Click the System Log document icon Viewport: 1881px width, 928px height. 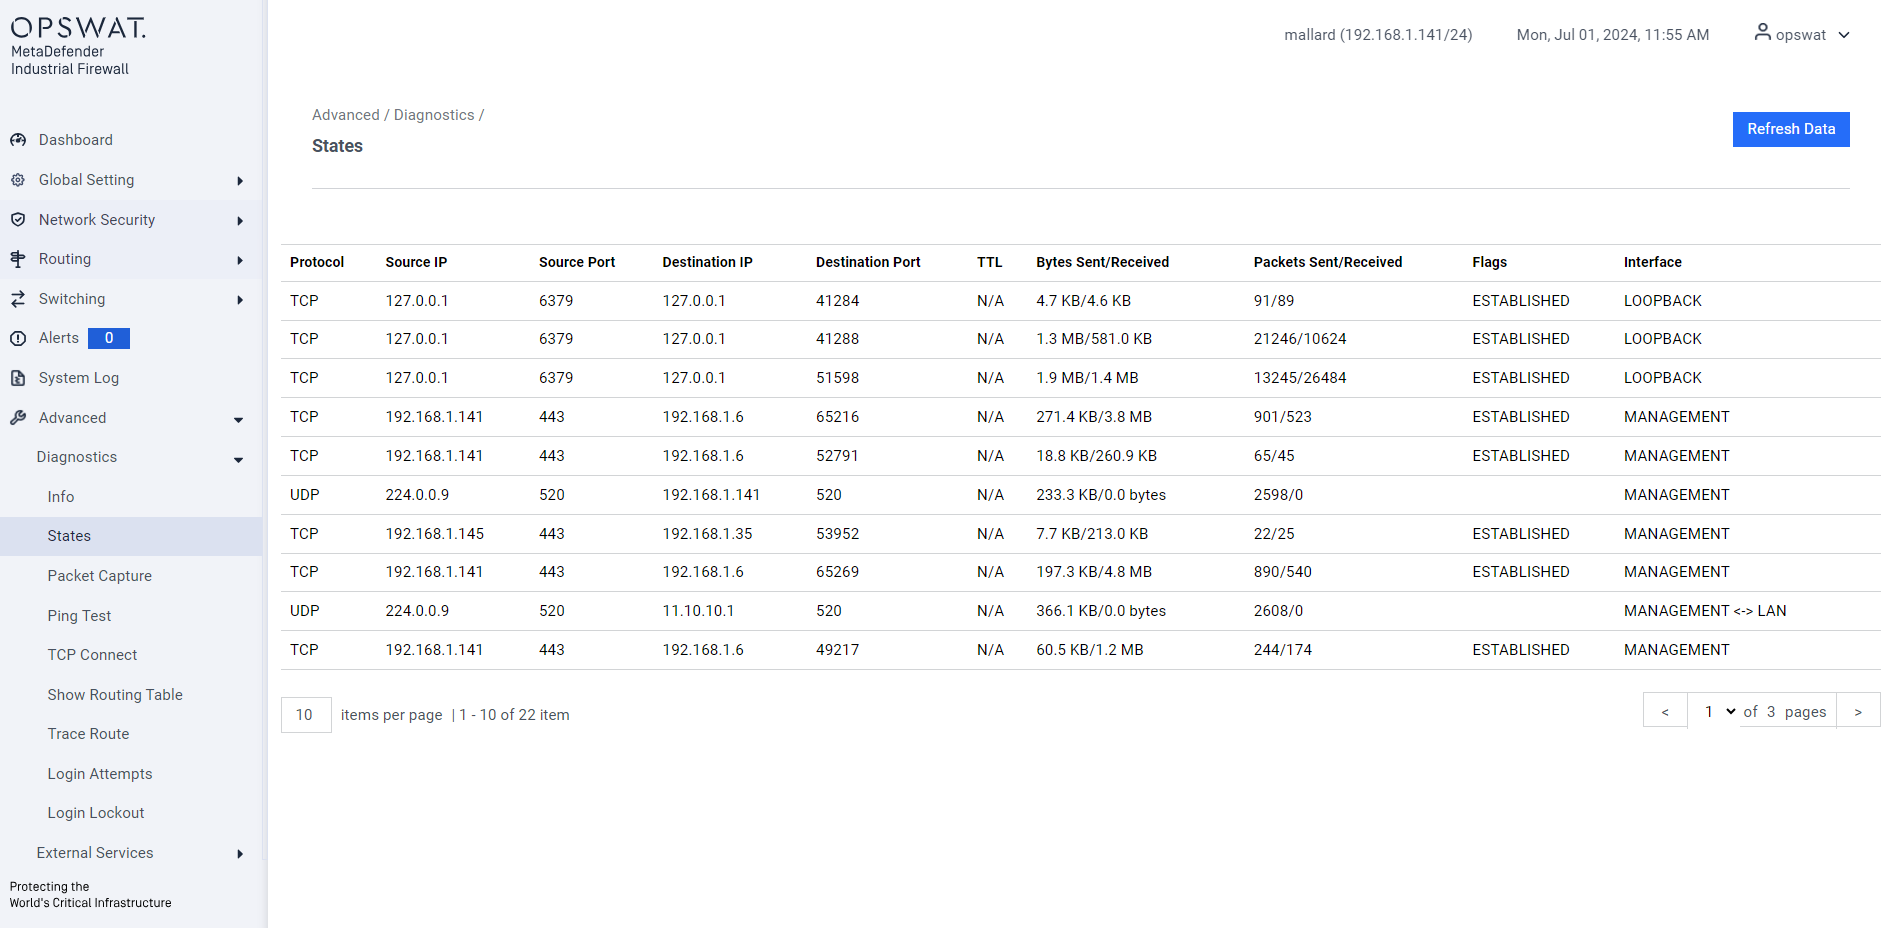point(18,378)
